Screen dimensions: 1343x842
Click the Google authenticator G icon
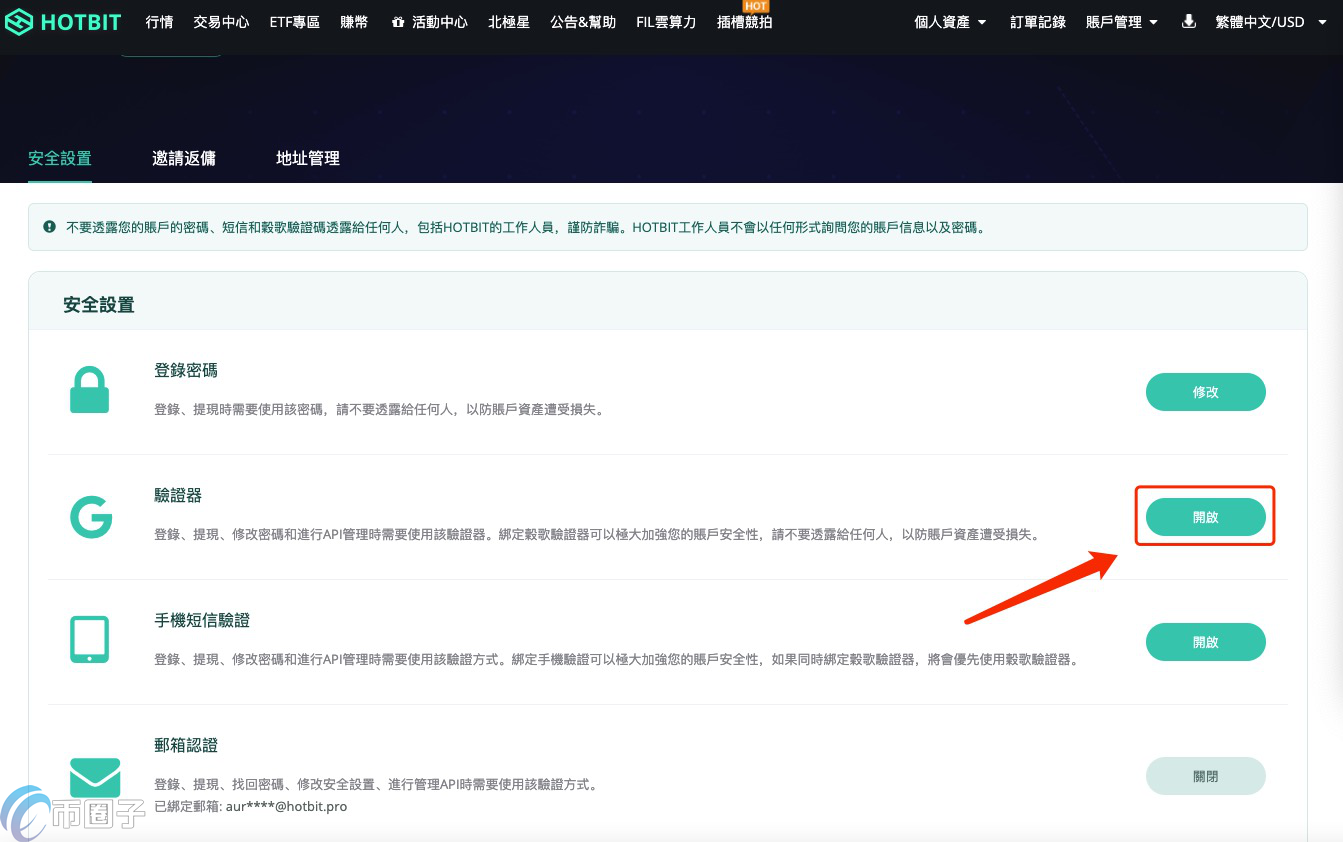point(90,517)
